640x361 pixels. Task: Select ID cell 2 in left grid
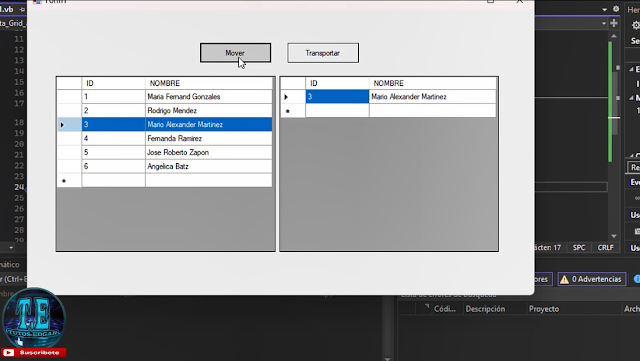113,111
